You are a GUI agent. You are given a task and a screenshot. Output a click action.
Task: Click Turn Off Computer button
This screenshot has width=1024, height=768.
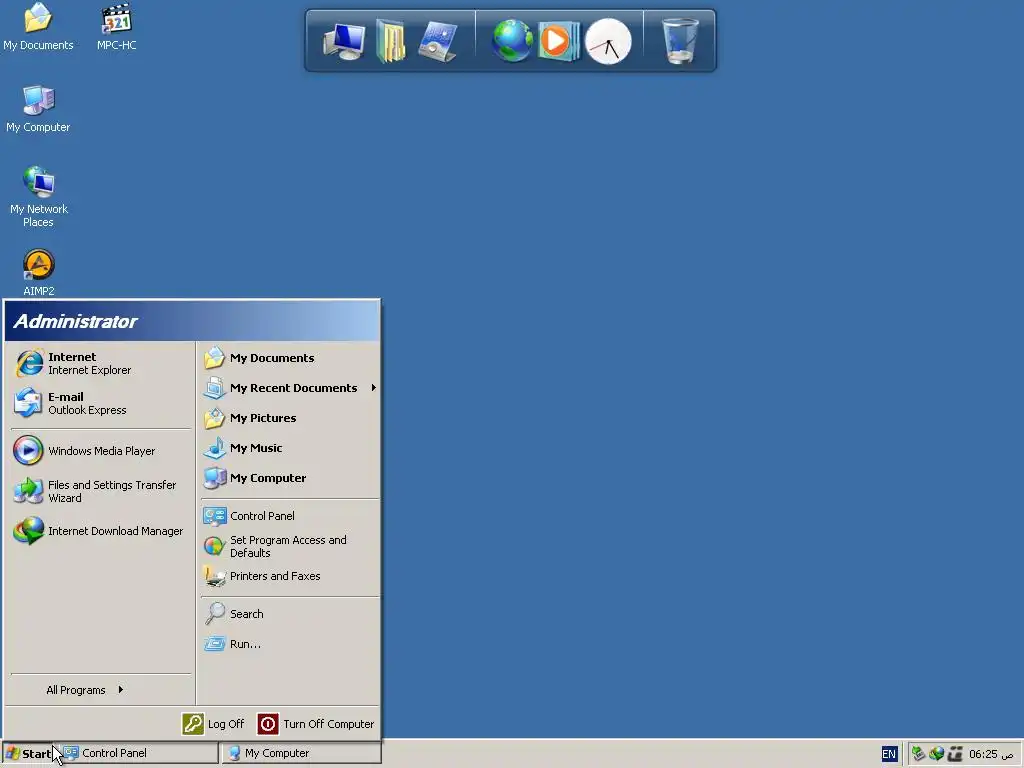coord(316,724)
